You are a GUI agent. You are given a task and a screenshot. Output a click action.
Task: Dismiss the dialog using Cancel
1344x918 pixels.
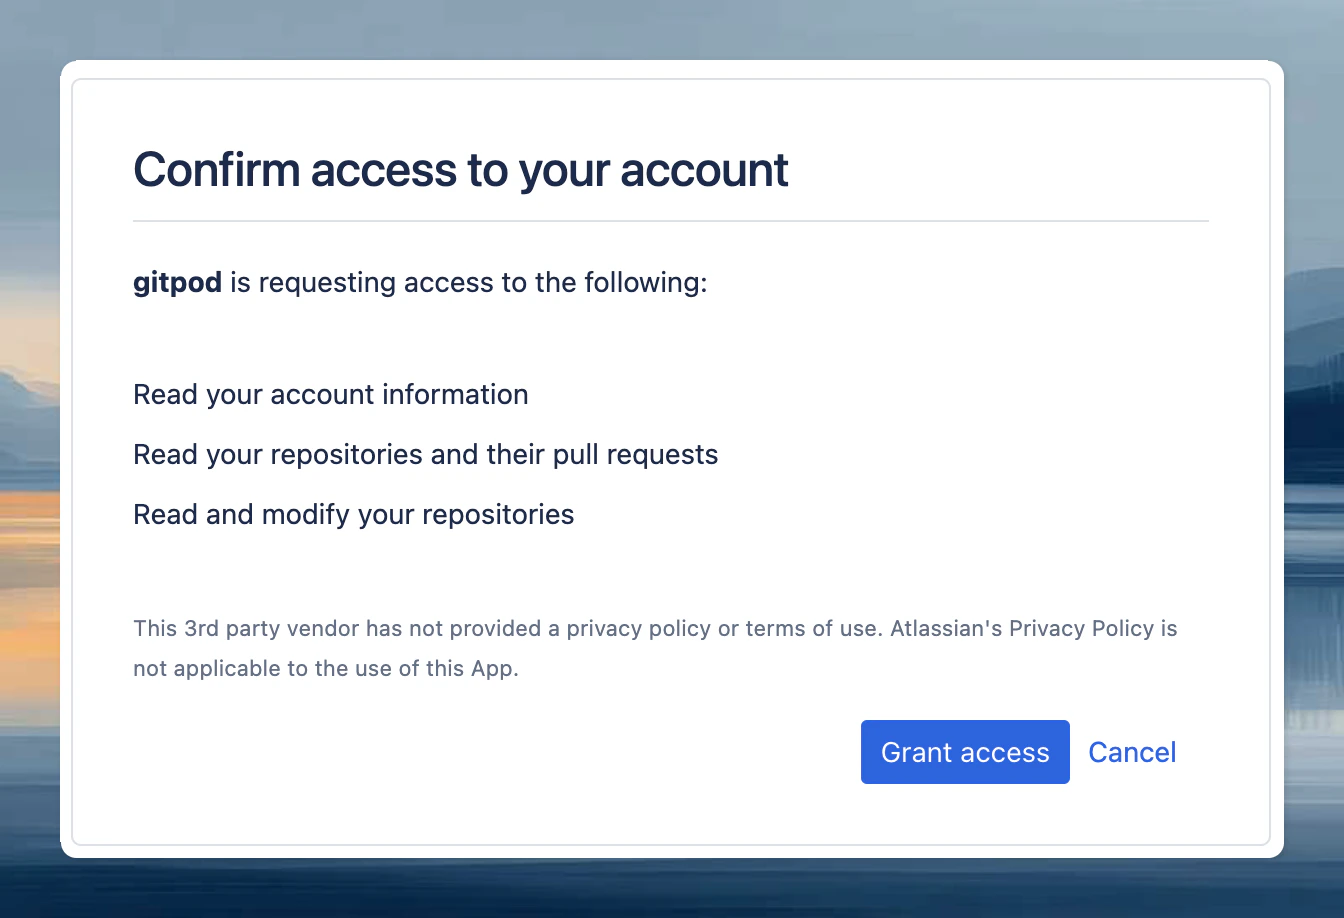click(1132, 751)
